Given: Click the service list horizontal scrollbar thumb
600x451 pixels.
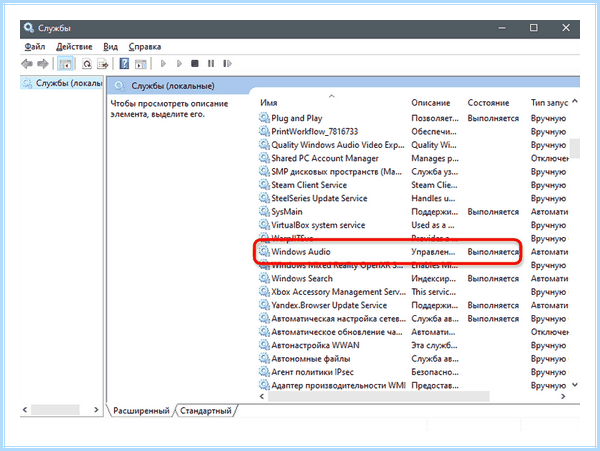Looking at the screenshot, I should click(378, 397).
